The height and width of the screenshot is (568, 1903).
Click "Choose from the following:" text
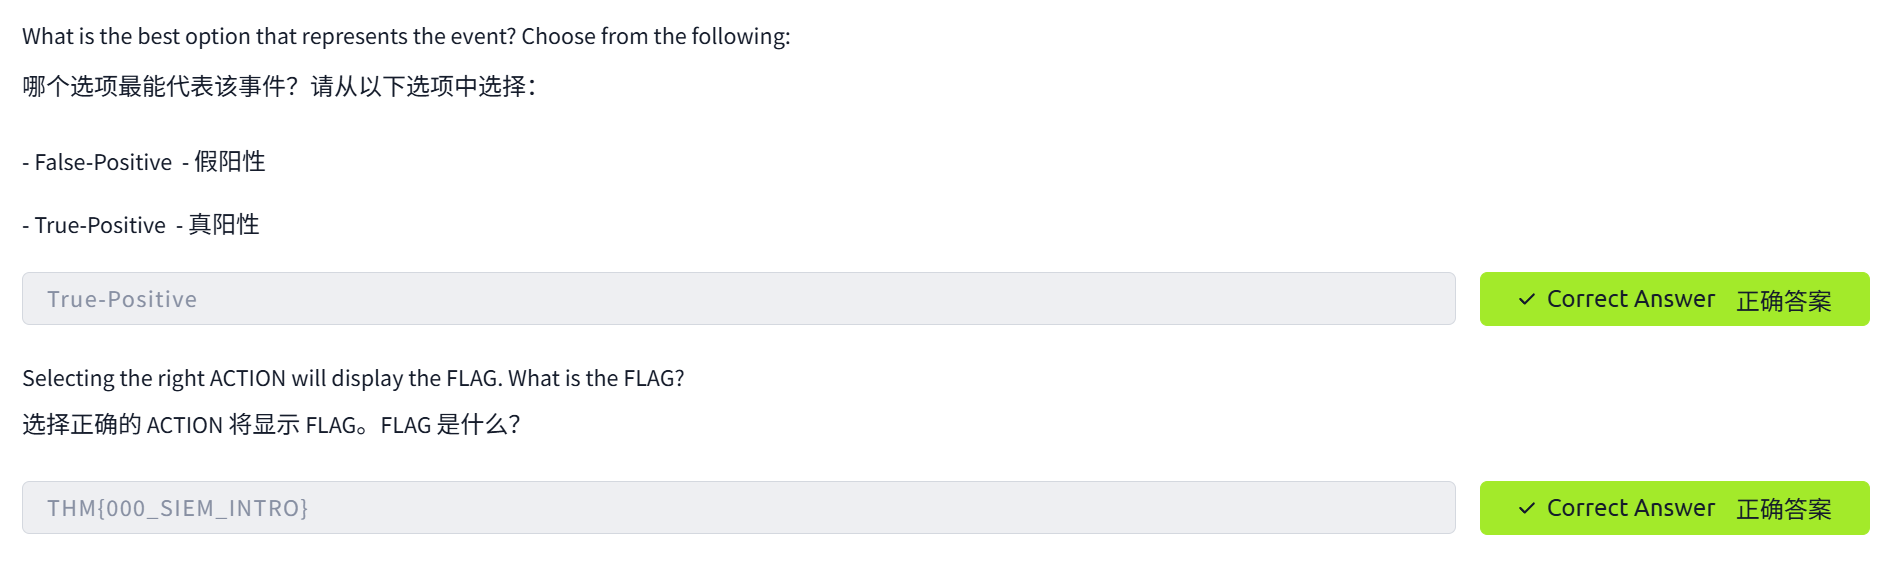655,37
